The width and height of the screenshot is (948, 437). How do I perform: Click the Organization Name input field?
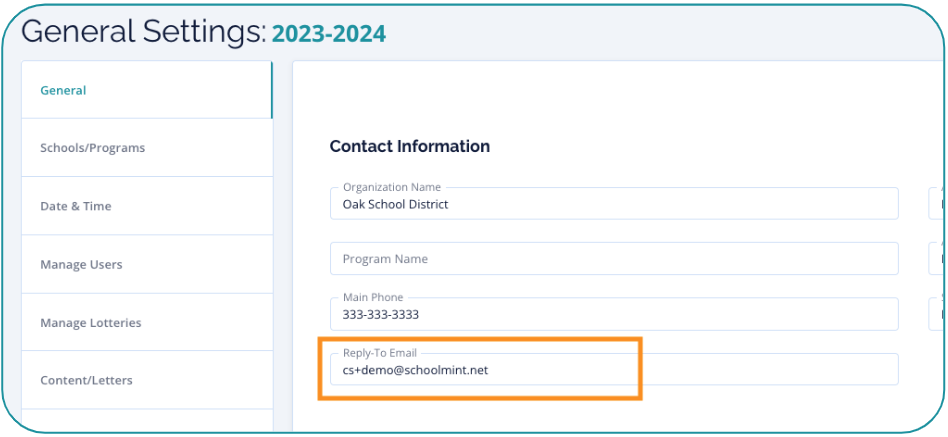[613, 205]
